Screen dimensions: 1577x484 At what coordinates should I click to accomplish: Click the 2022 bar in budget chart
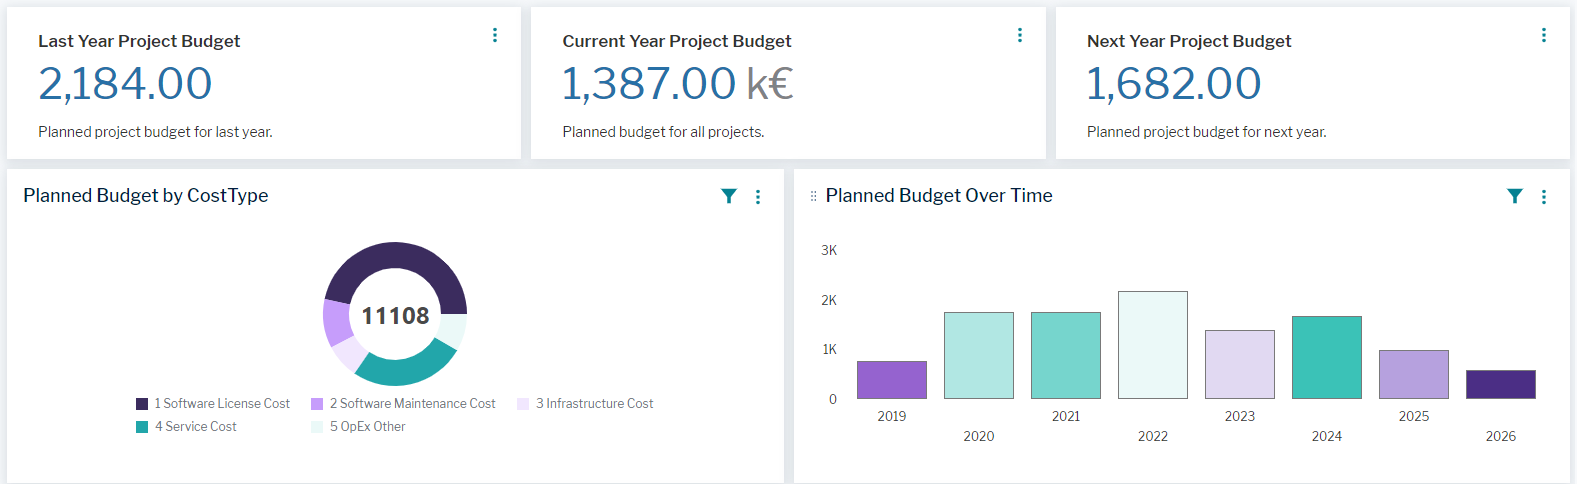pyautogui.click(x=1153, y=345)
